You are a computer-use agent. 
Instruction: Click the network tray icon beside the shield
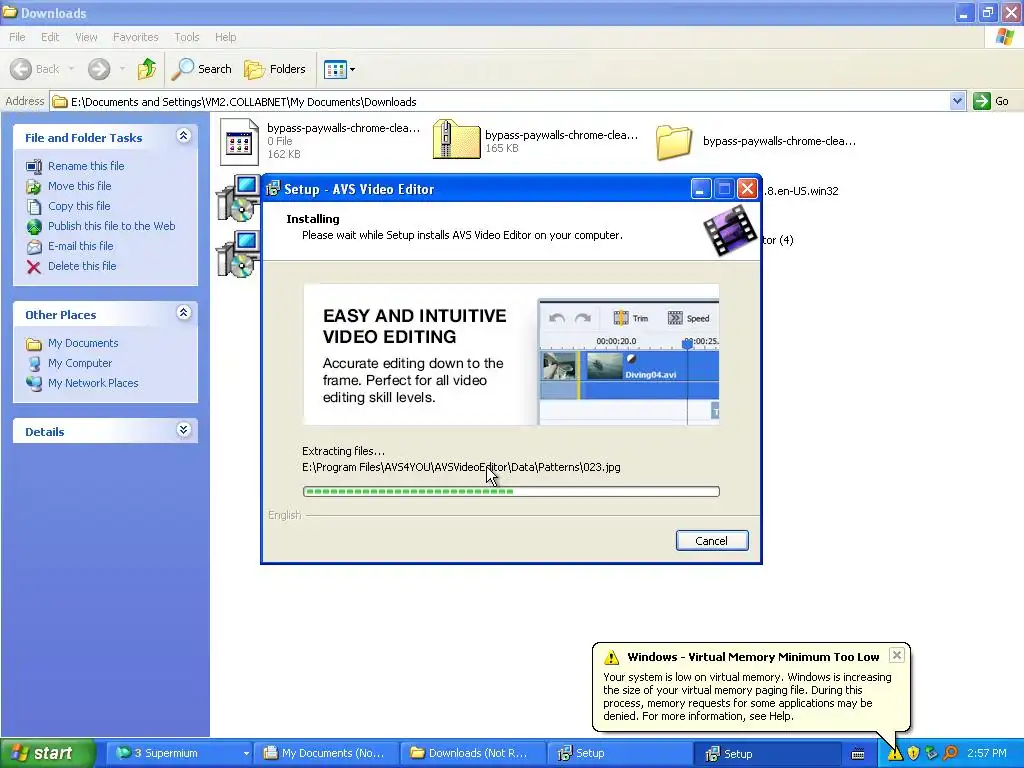[x=932, y=754]
